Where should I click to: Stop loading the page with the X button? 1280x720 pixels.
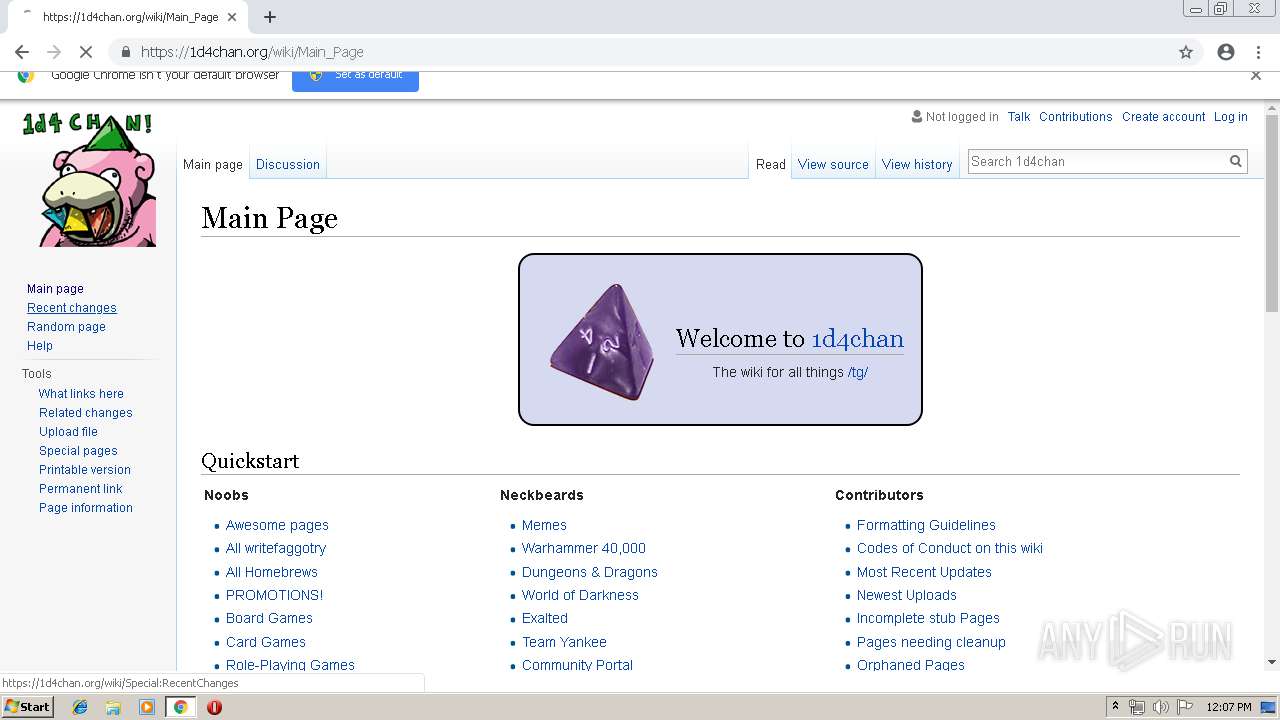pos(86,52)
